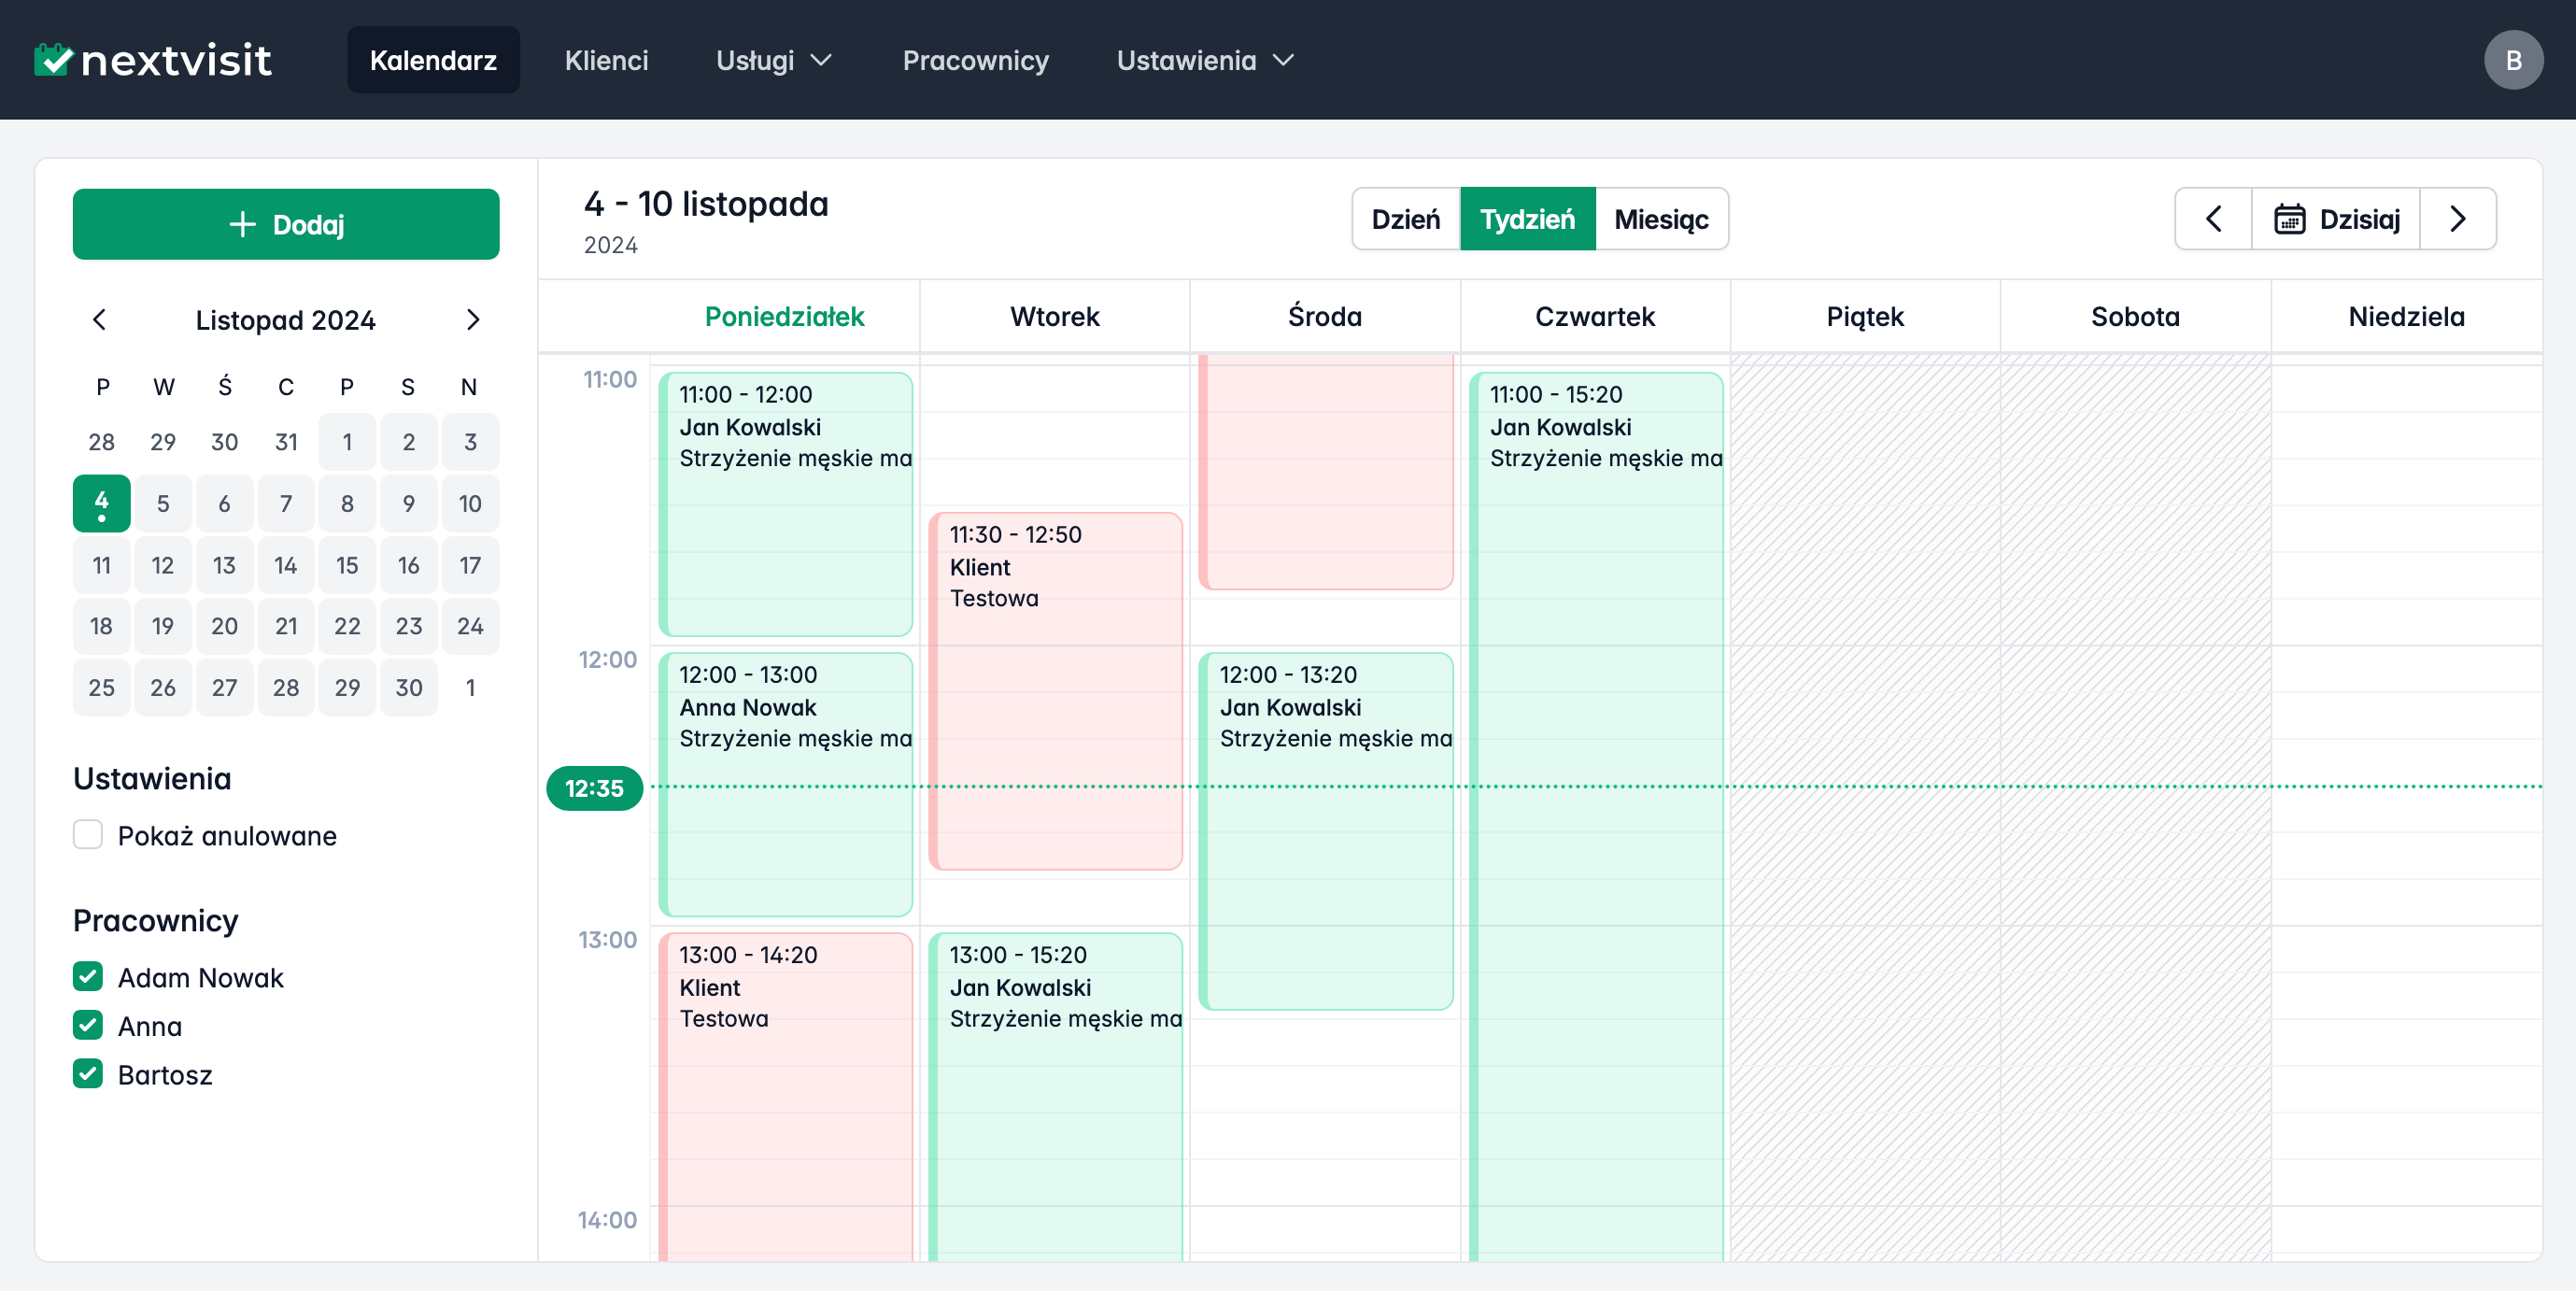This screenshot has width=2576, height=1291.
Task: Select November 10 in mini calendar
Action: 470,503
